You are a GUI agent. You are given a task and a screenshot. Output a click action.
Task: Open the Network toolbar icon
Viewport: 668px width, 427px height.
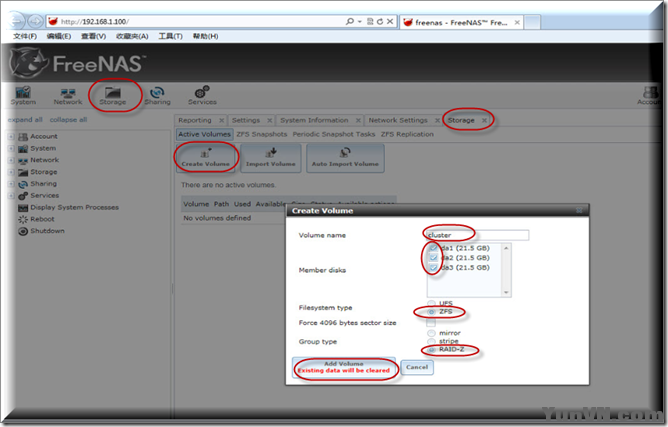[x=68, y=96]
